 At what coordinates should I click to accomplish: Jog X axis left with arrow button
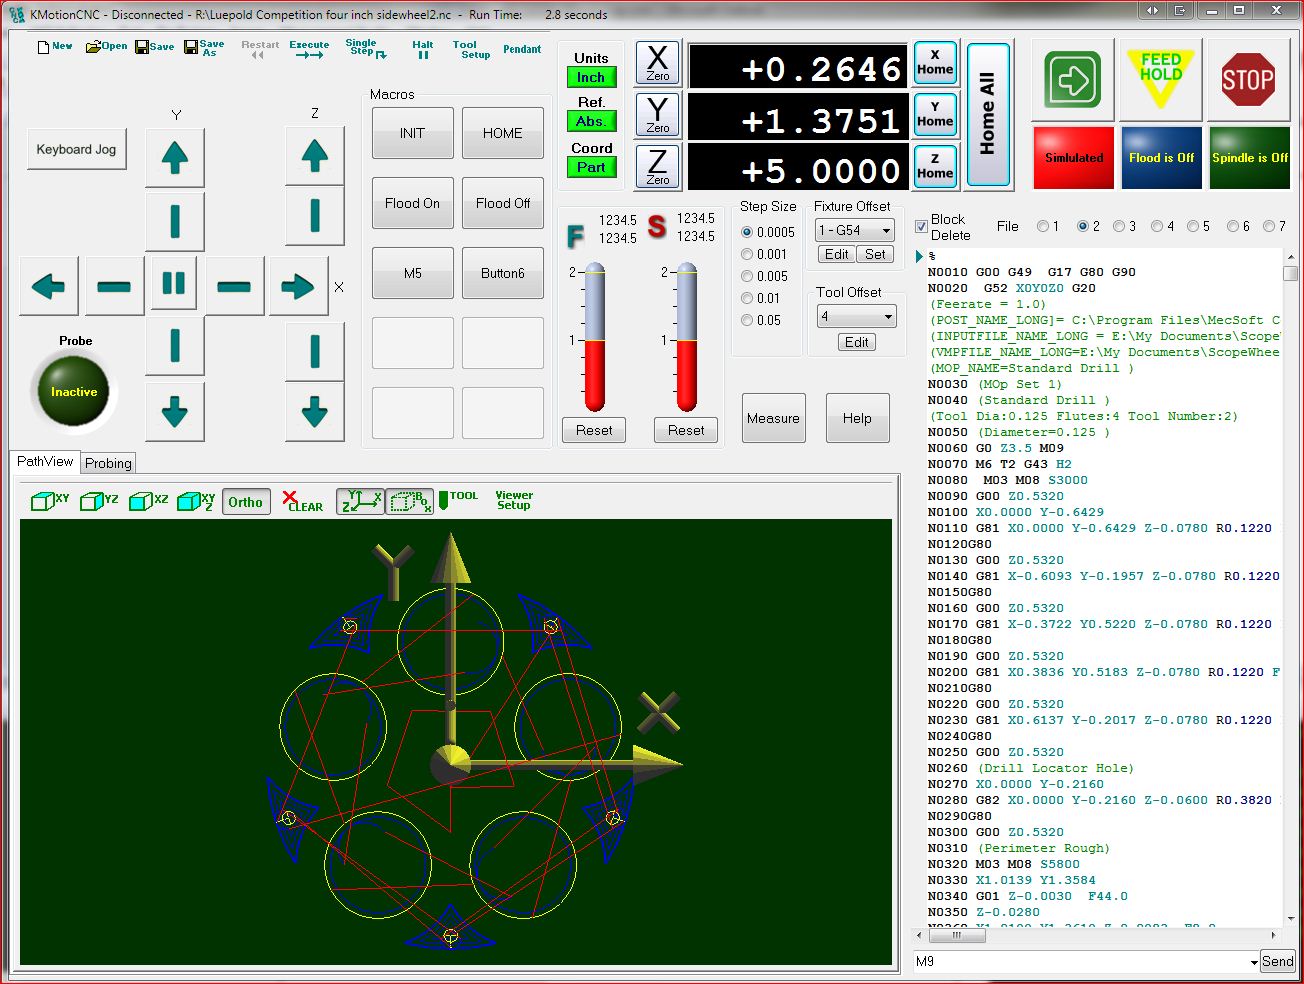point(49,287)
